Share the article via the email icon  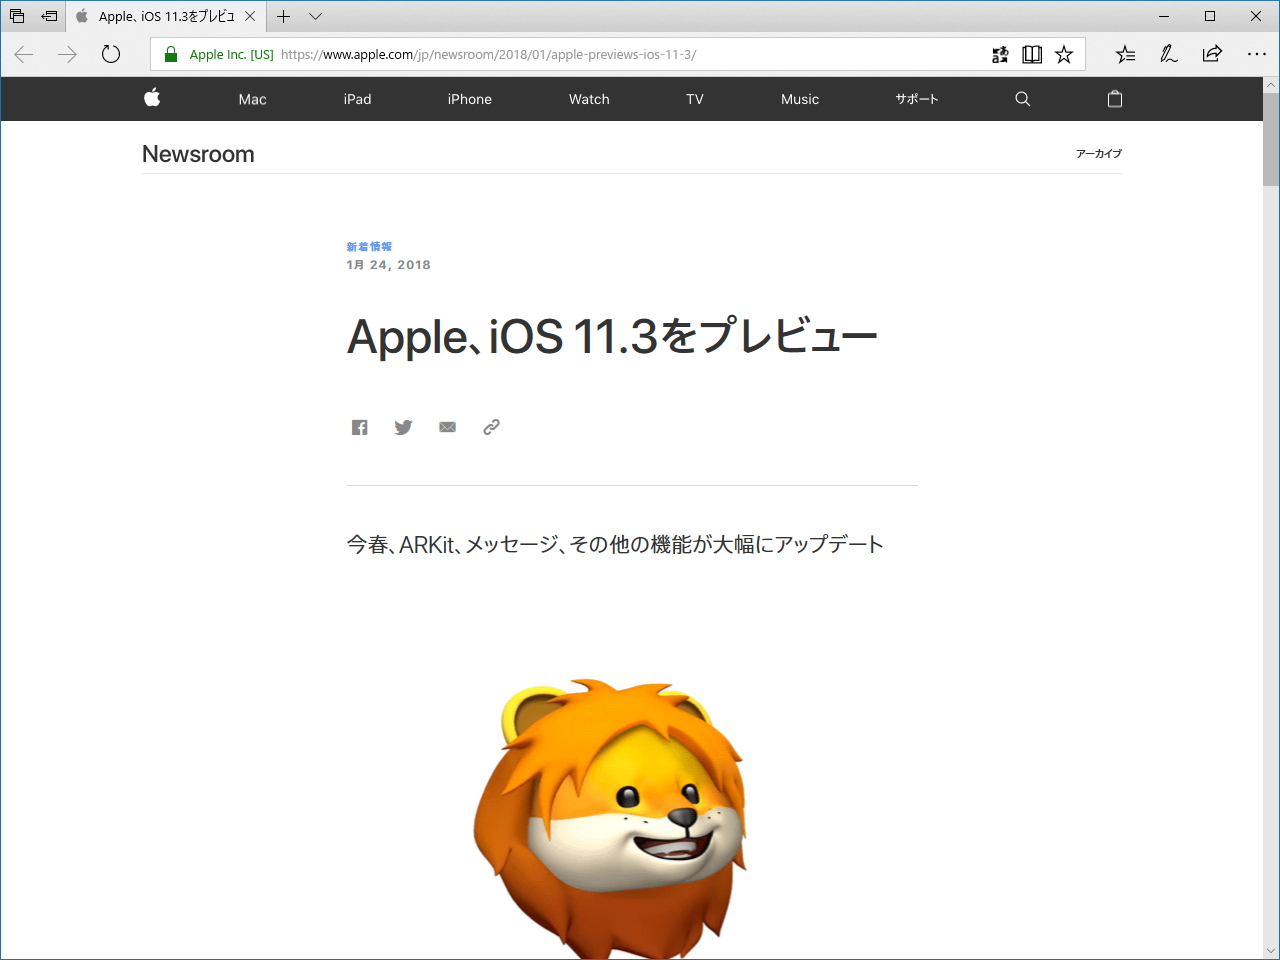(447, 427)
